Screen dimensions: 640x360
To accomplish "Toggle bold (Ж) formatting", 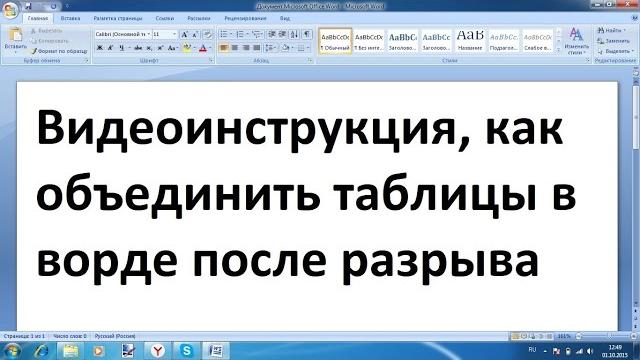I will point(99,48).
